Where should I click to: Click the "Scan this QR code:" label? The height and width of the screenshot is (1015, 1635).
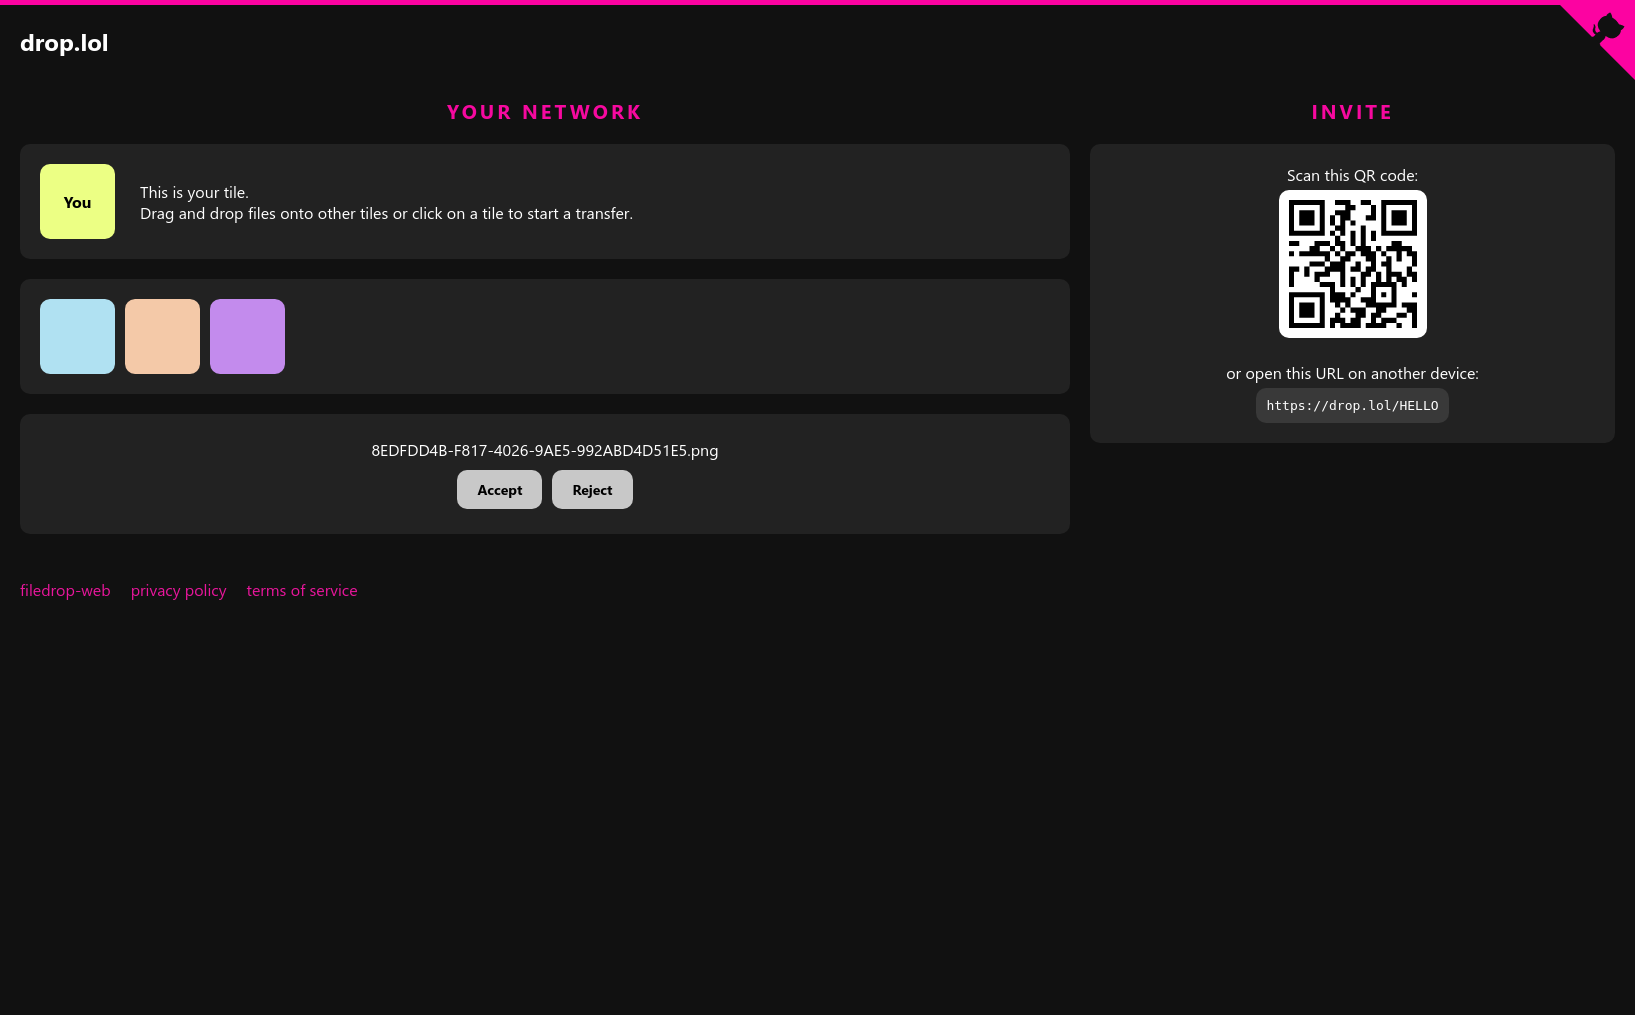(x=1352, y=176)
